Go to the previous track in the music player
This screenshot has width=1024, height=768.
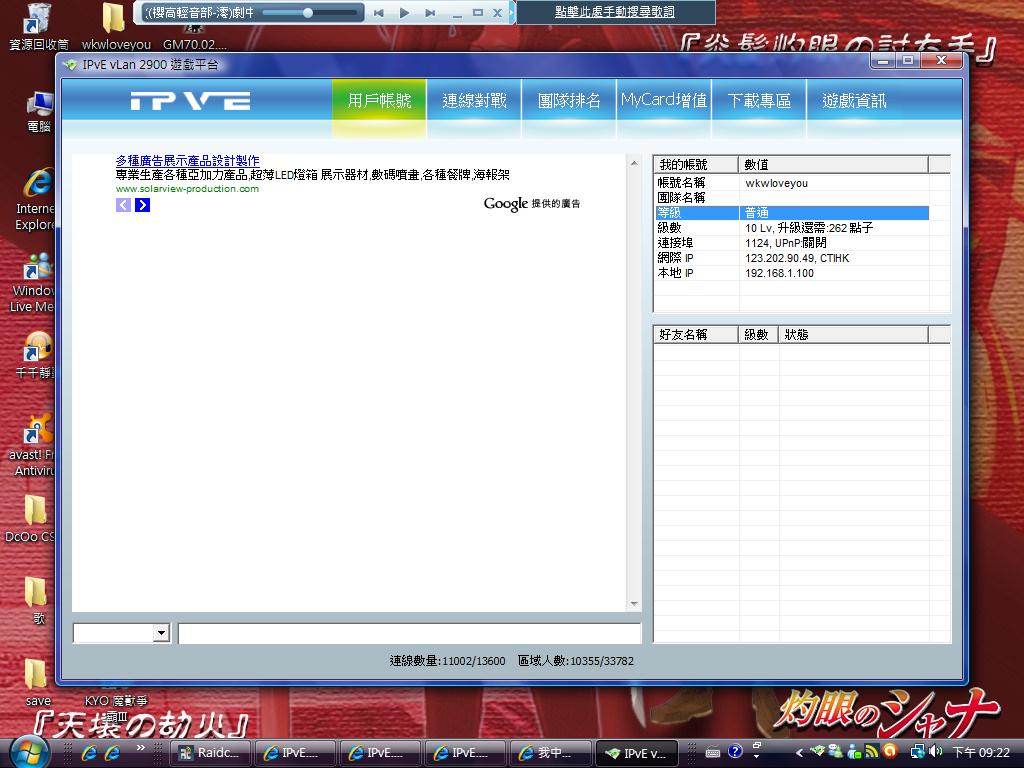click(x=379, y=13)
